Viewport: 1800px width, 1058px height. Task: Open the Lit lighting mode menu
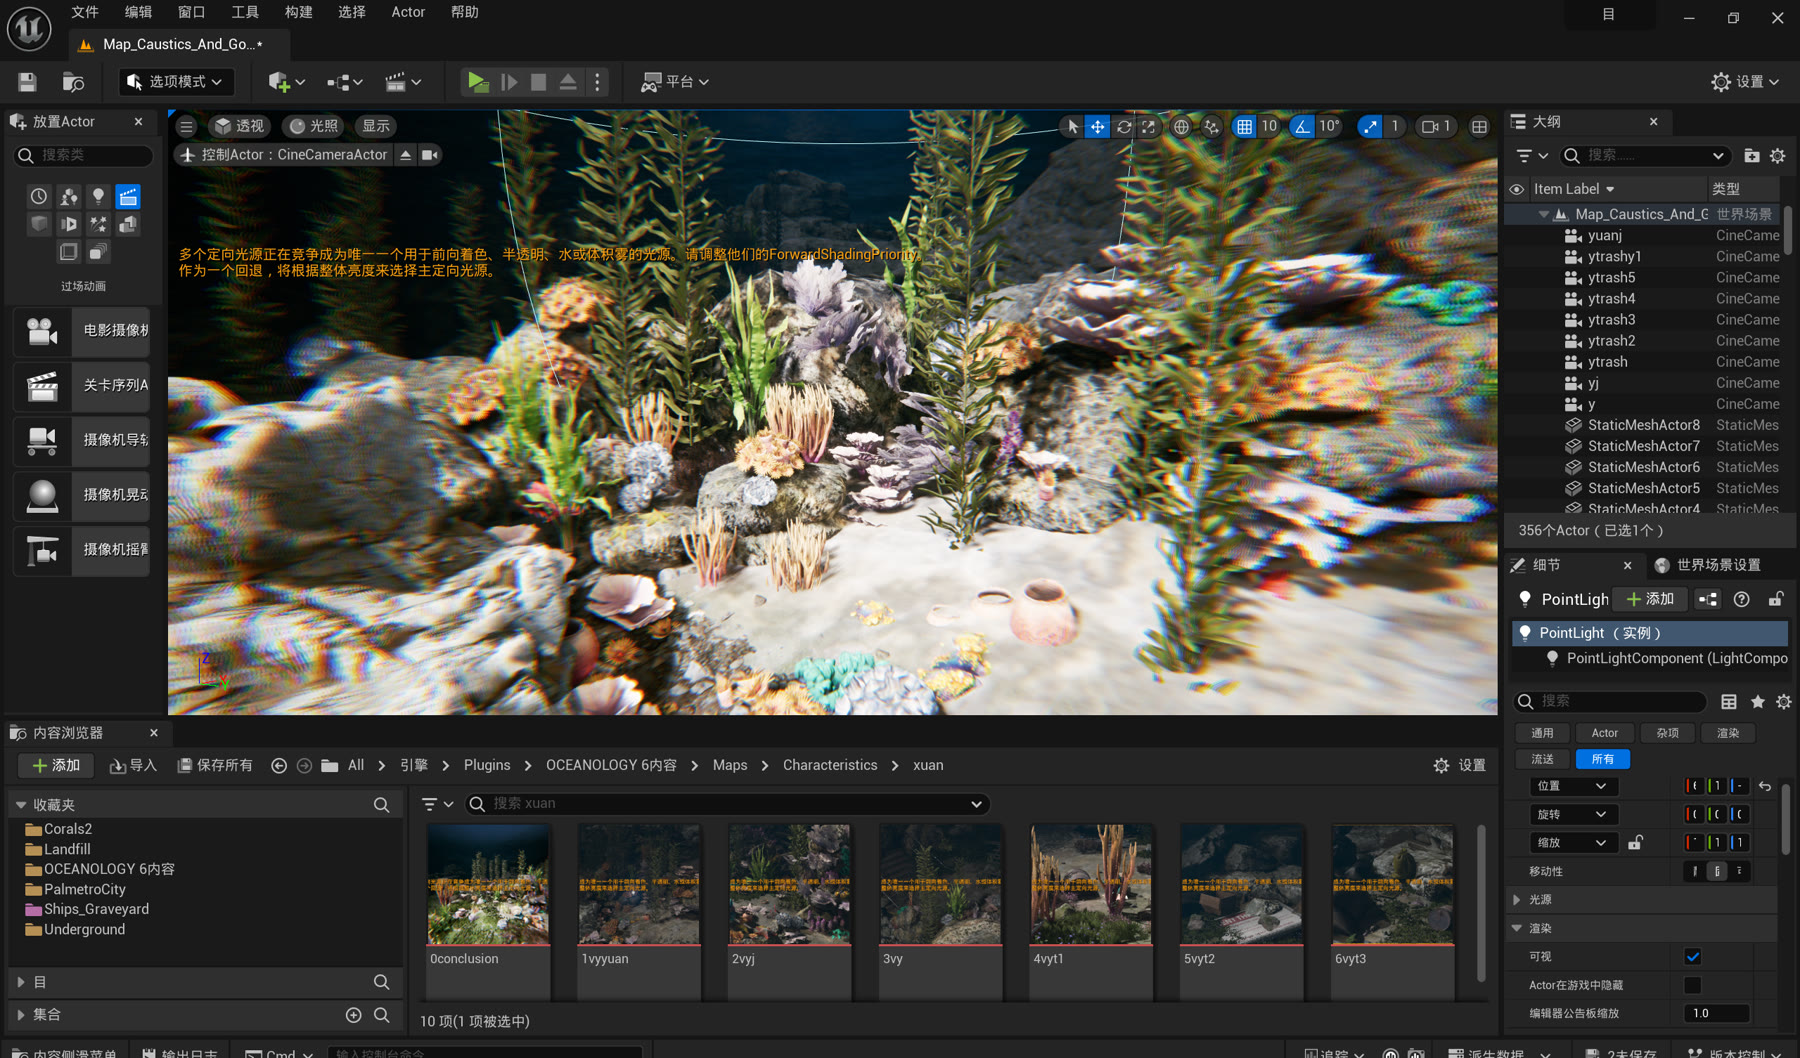pyautogui.click(x=313, y=126)
